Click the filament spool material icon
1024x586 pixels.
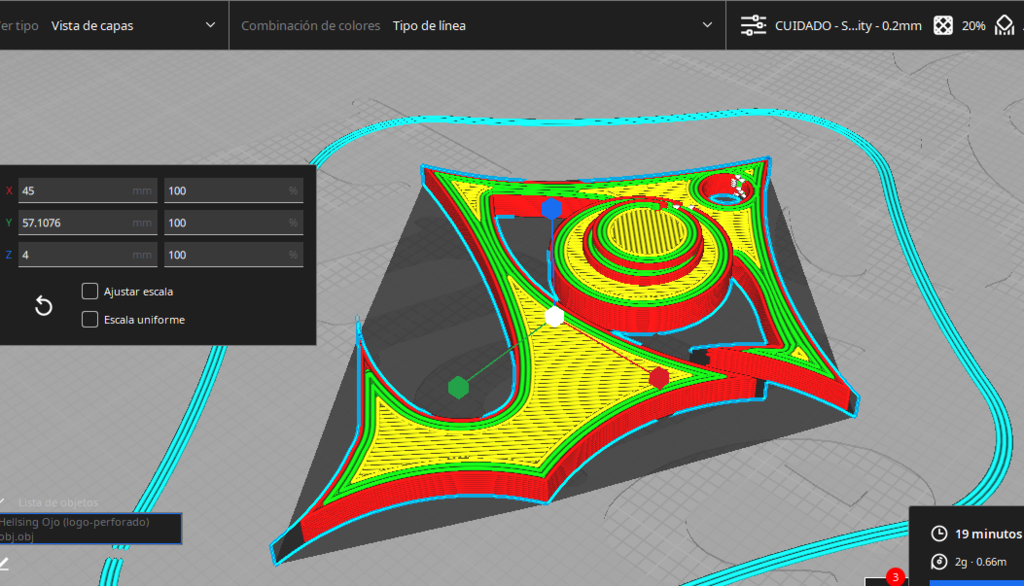[939, 562]
